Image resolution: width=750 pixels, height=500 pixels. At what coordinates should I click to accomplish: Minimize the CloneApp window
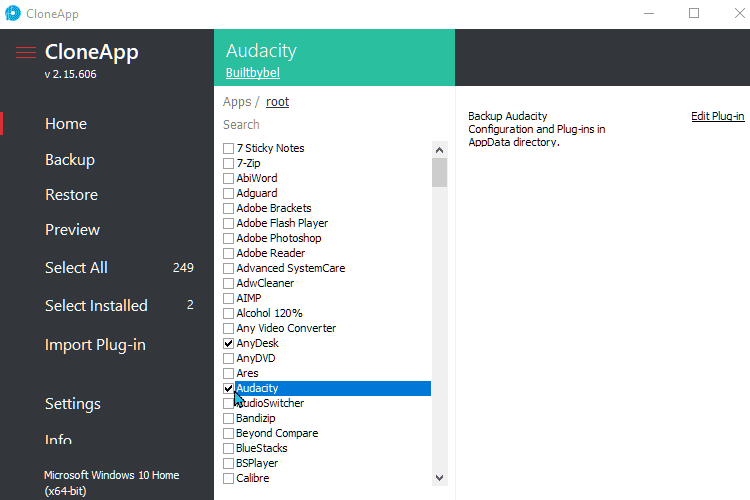649,13
